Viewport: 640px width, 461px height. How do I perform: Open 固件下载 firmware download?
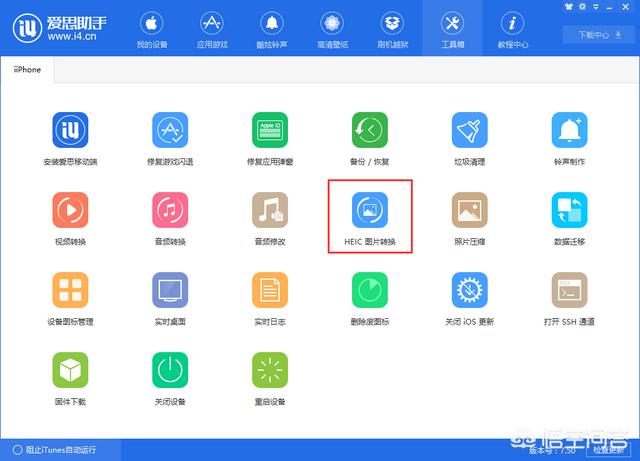click(70, 370)
